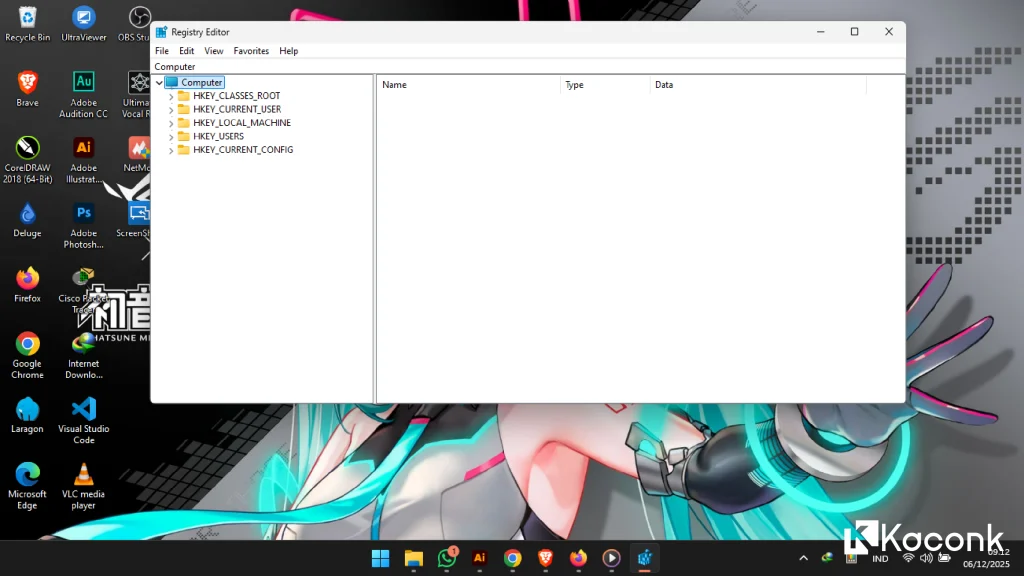Expand HKEY_USERS key
The width and height of the screenshot is (1024, 576).
click(171, 137)
